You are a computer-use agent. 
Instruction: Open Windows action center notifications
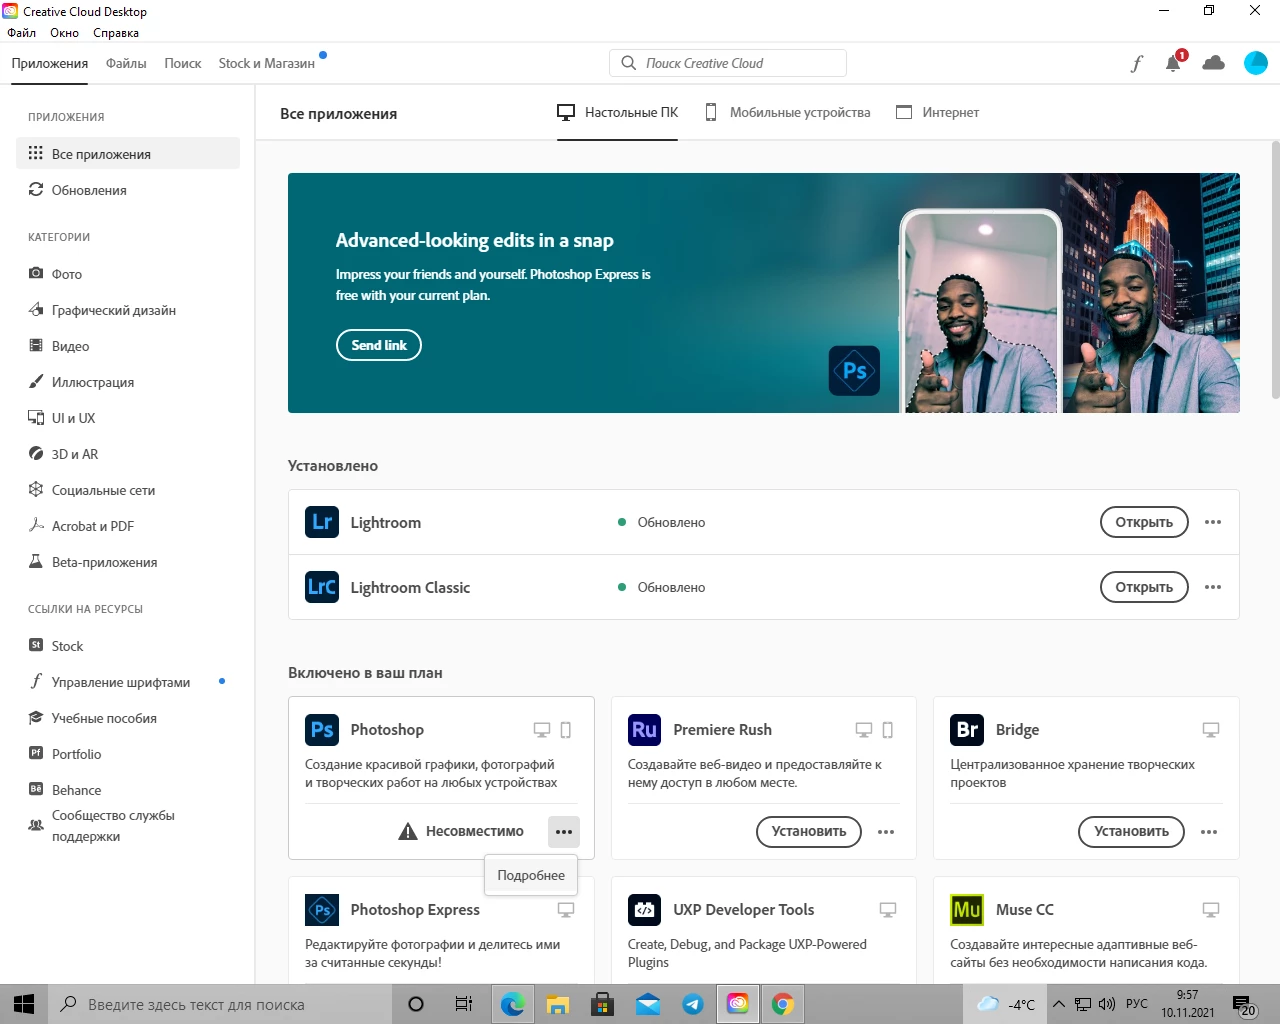pos(1244,1004)
